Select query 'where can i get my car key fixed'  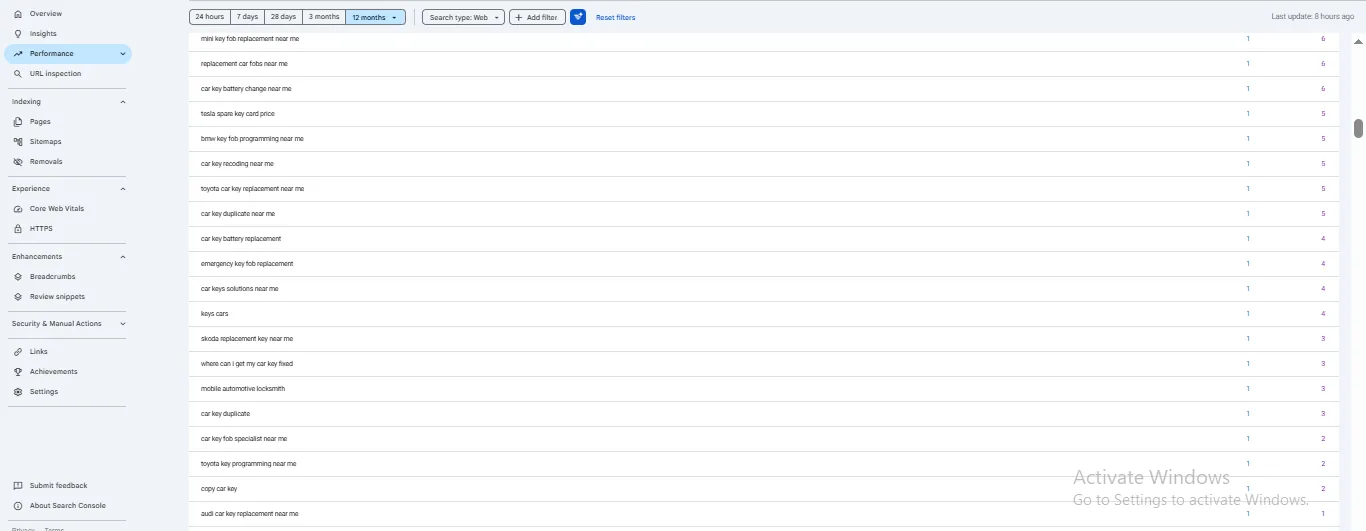[x=247, y=364]
